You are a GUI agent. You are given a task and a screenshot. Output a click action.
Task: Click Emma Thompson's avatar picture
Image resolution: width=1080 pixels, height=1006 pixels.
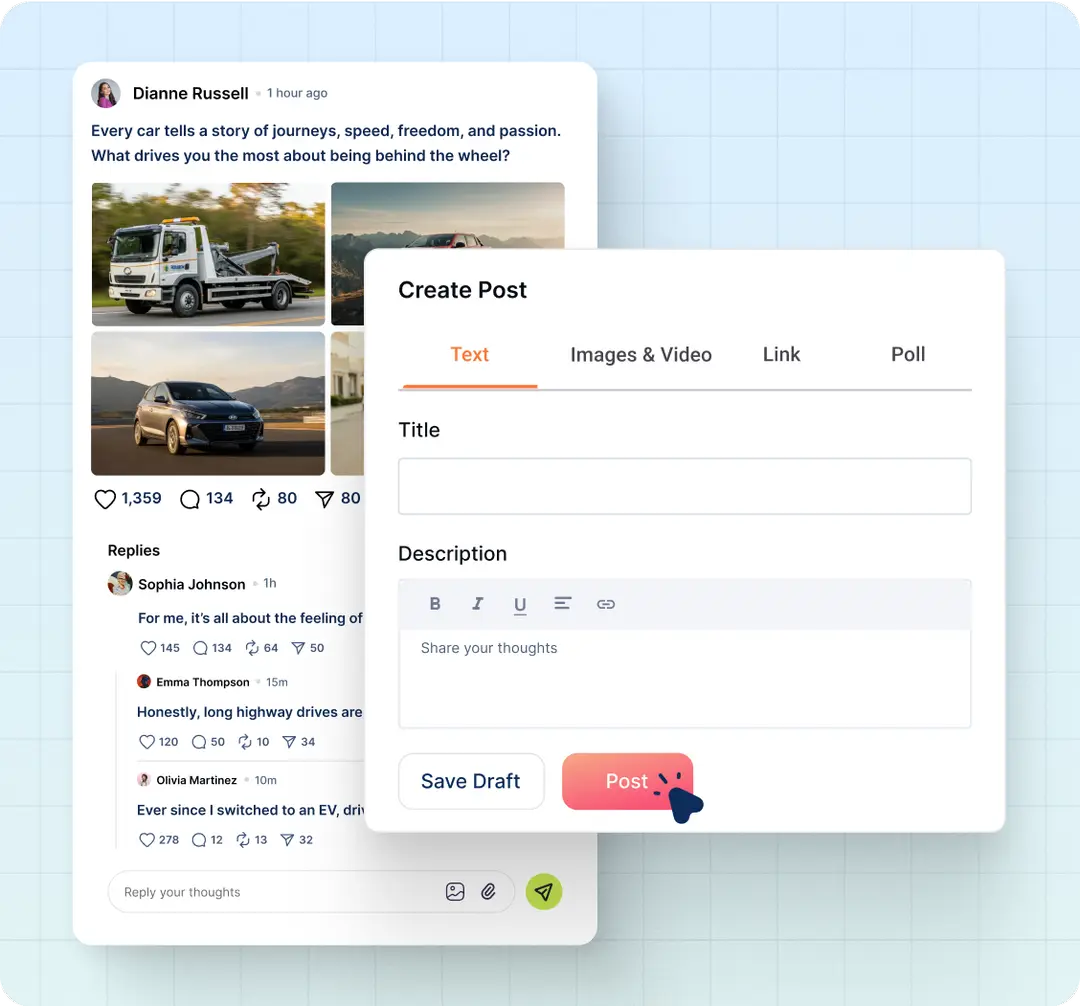(x=143, y=682)
